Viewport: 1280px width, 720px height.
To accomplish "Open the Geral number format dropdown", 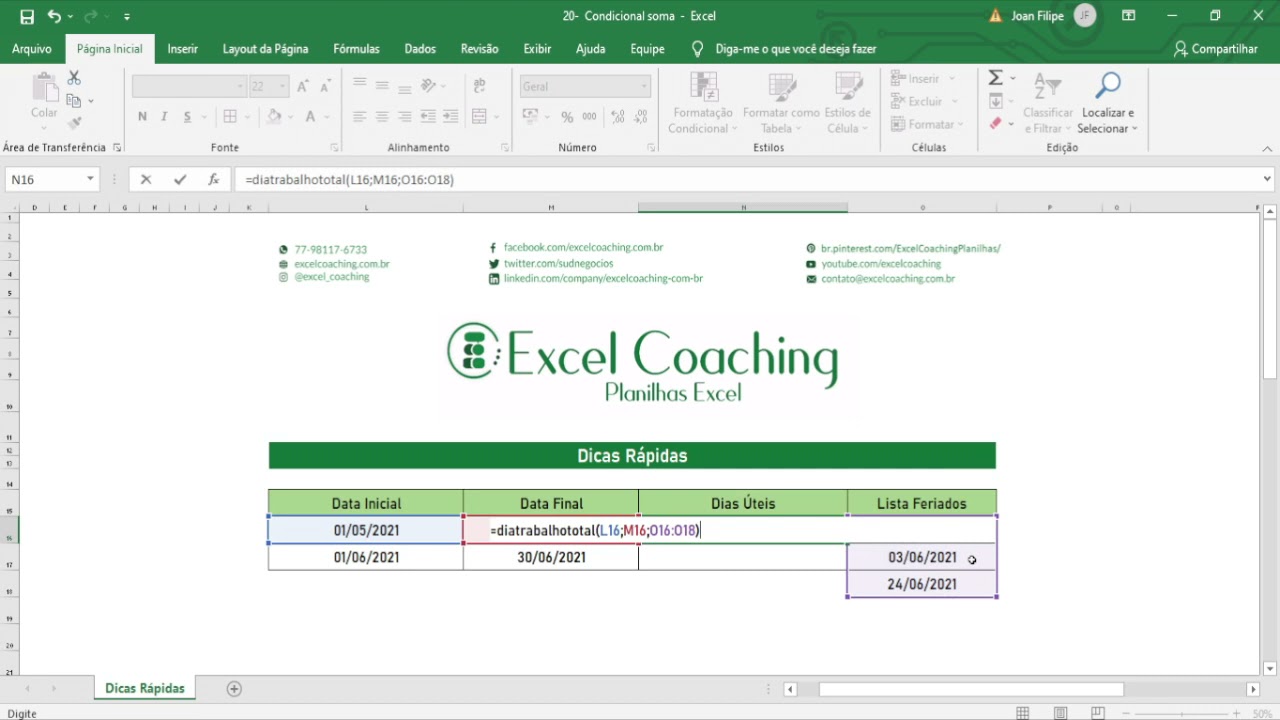I will pos(643,87).
